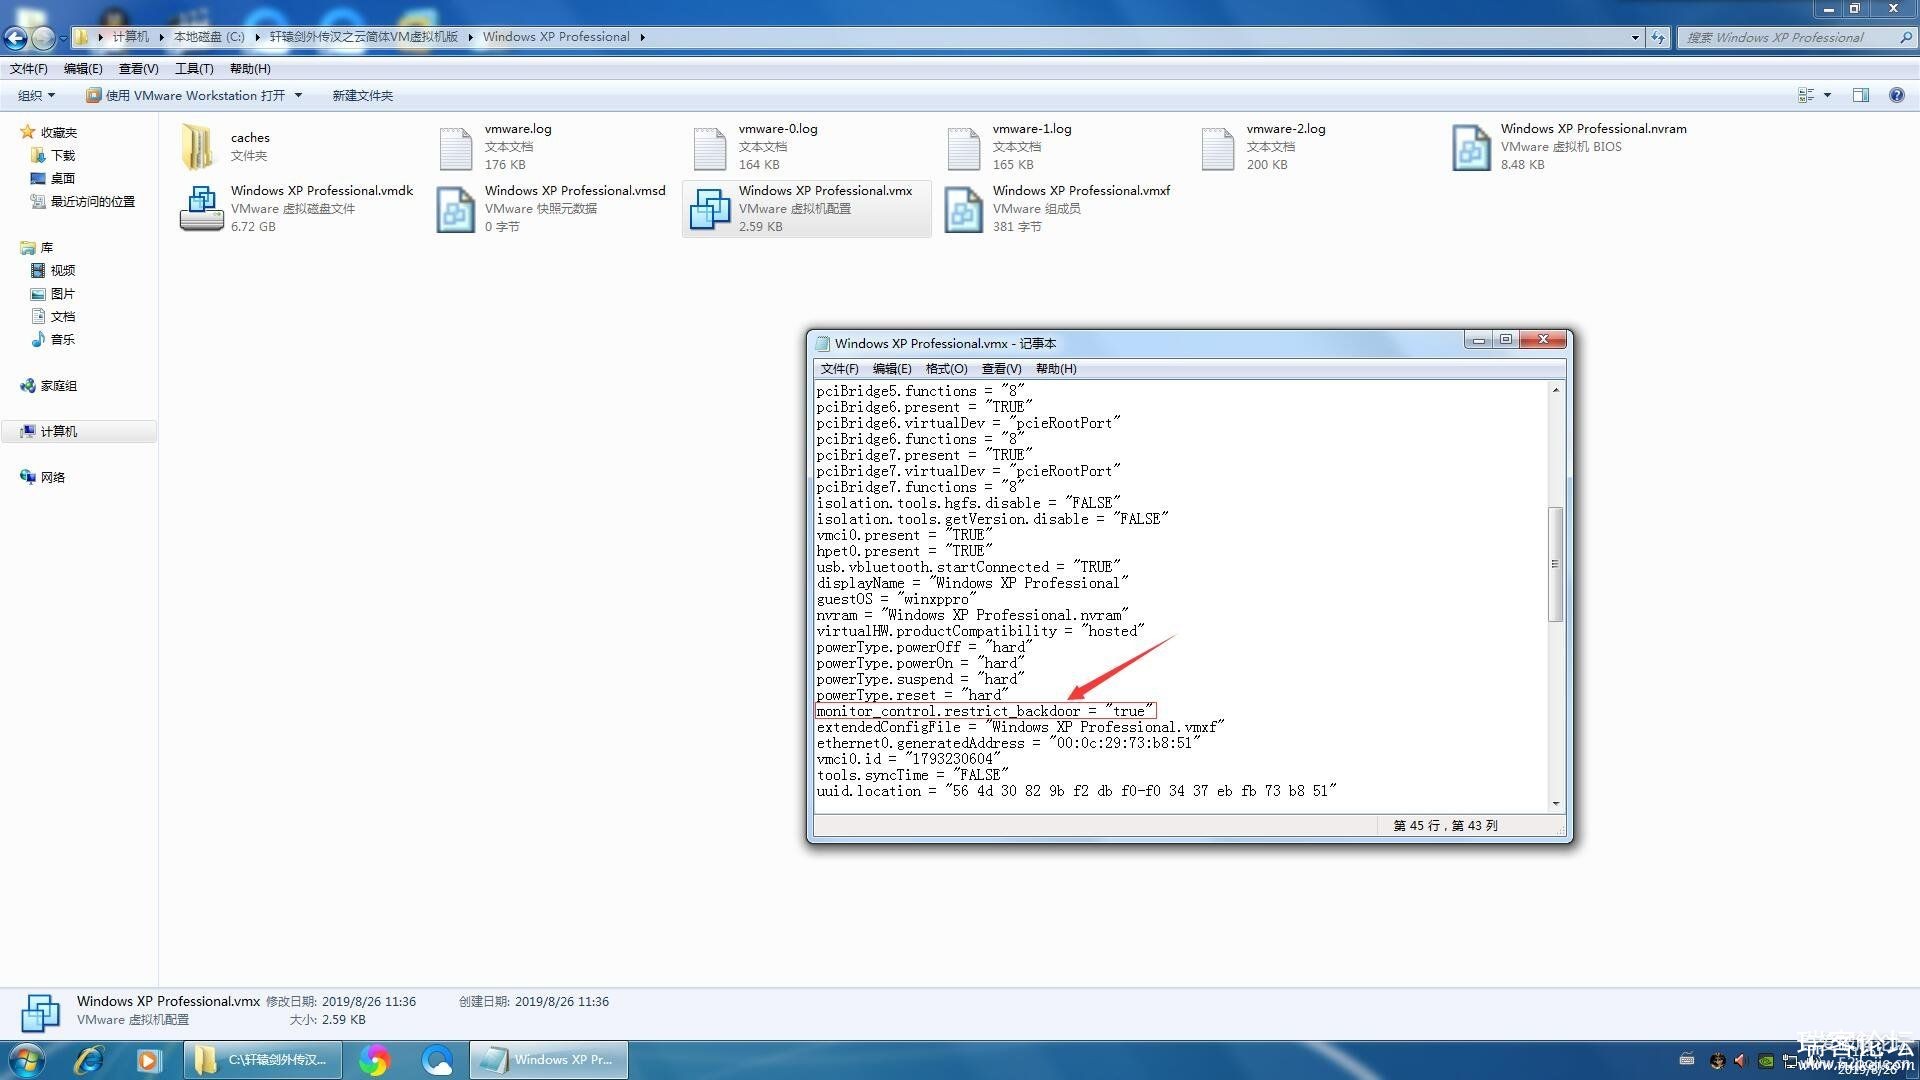Open the Windows Start orb
This screenshot has height=1080, width=1920.
(x=27, y=1060)
